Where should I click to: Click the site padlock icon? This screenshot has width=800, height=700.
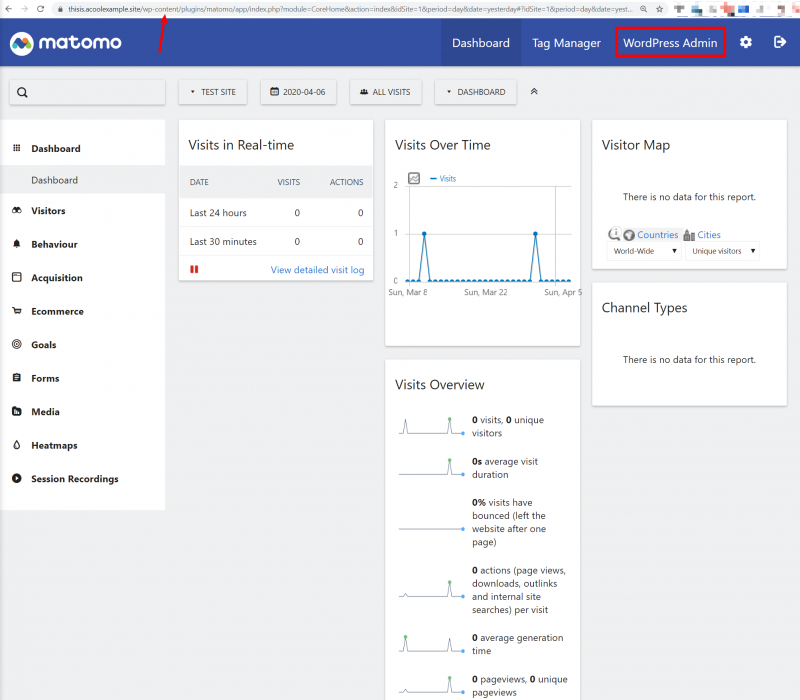[60, 9]
